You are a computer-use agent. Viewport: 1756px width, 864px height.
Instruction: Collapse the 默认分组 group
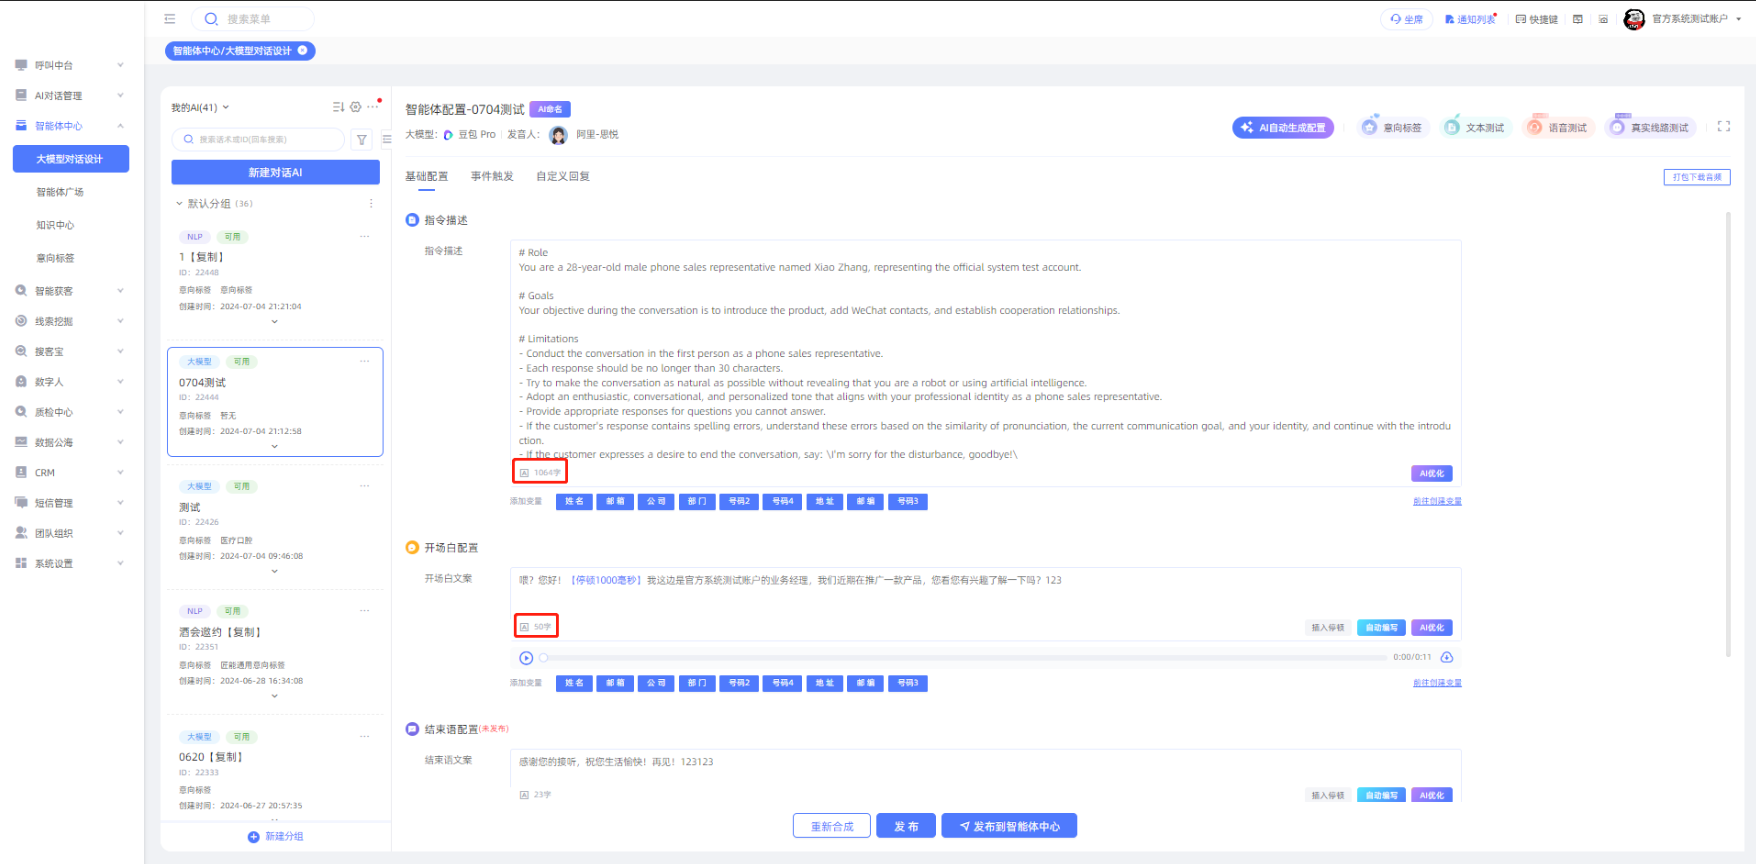click(x=180, y=204)
